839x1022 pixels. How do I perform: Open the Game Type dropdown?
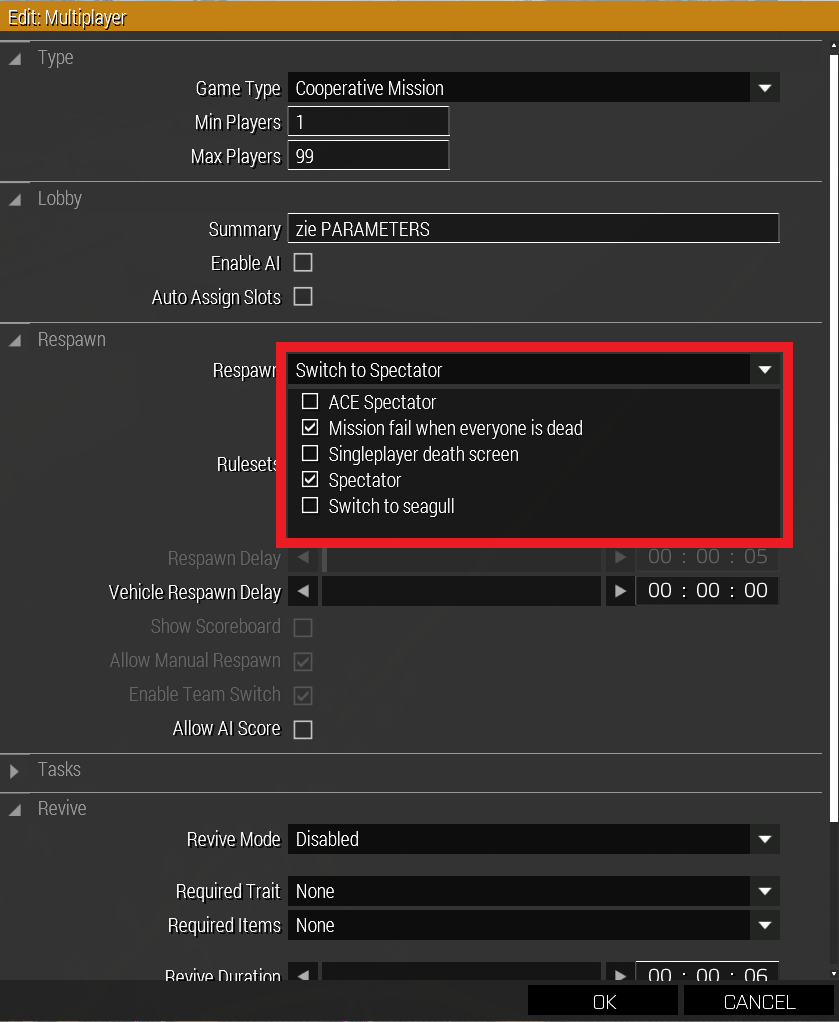click(x=533, y=88)
